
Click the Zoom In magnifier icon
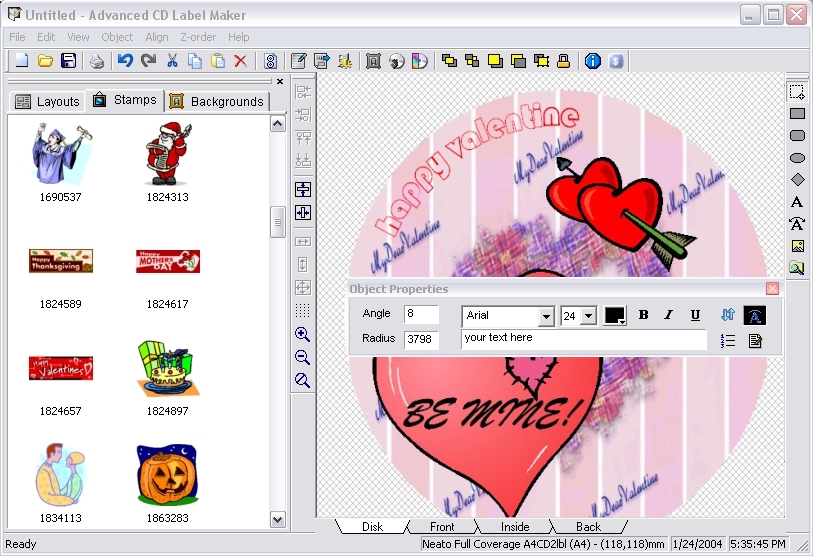pos(302,335)
